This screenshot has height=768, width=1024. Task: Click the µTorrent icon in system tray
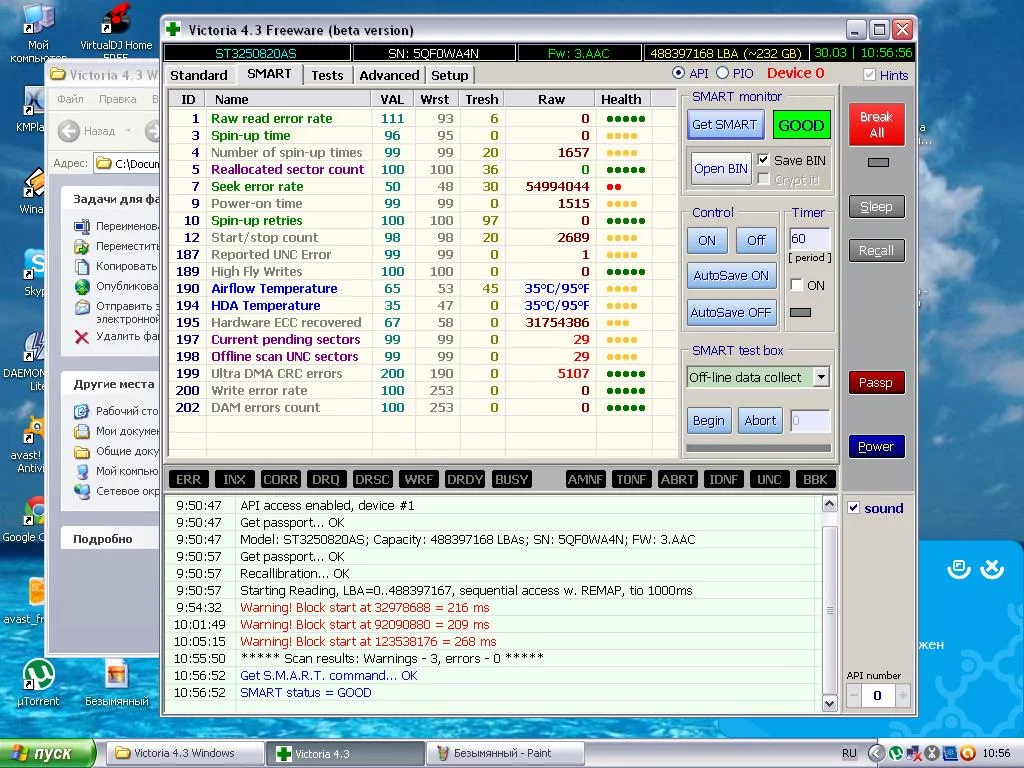point(896,753)
